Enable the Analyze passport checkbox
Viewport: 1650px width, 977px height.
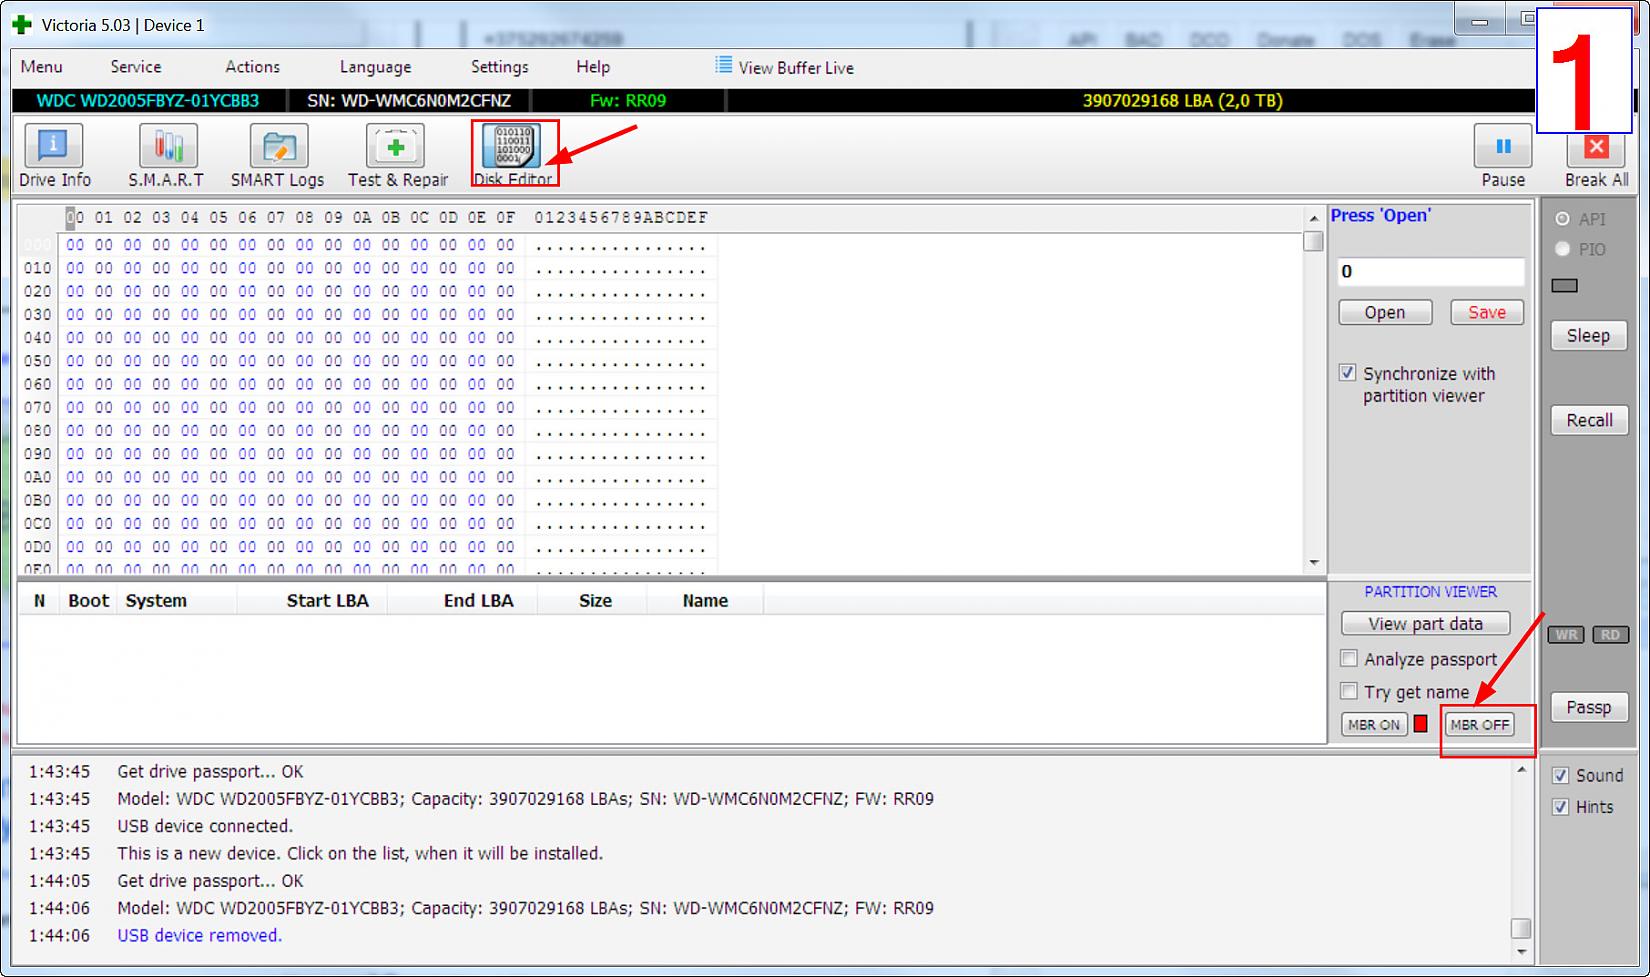pyautogui.click(x=1349, y=658)
